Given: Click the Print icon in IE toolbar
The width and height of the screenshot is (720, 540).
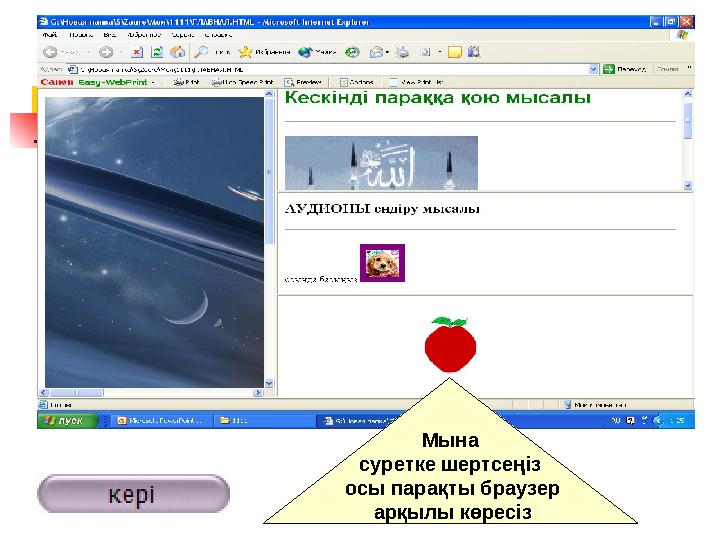Looking at the screenshot, I should [x=402, y=52].
